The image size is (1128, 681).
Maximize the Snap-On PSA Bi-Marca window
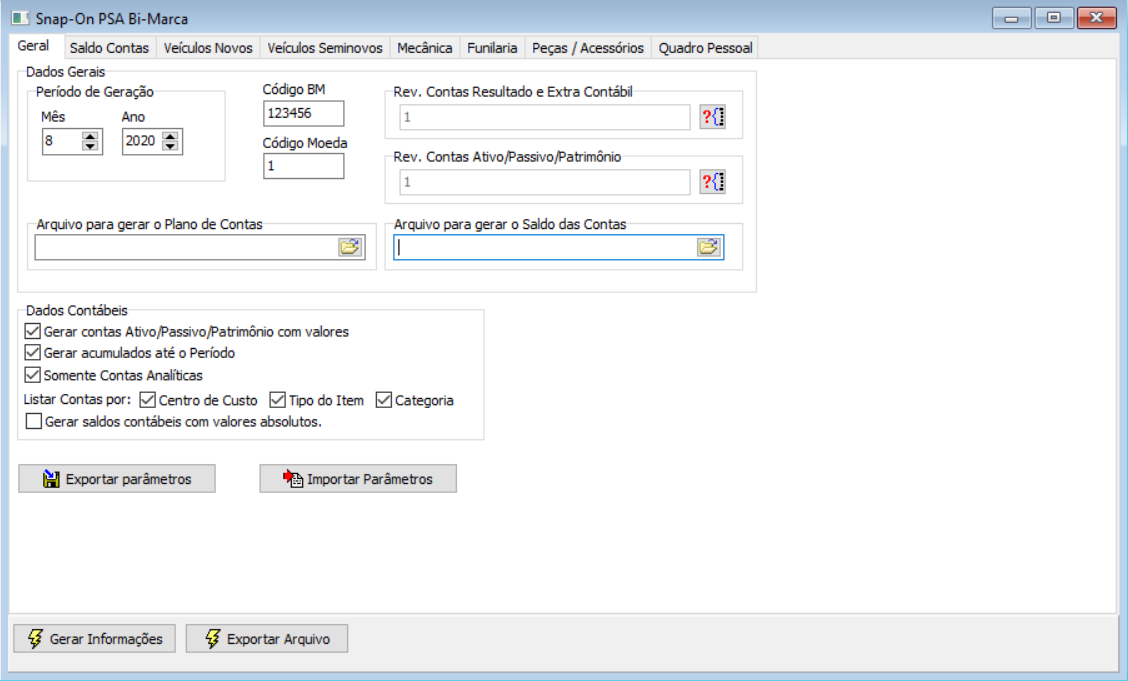[x=1054, y=18]
